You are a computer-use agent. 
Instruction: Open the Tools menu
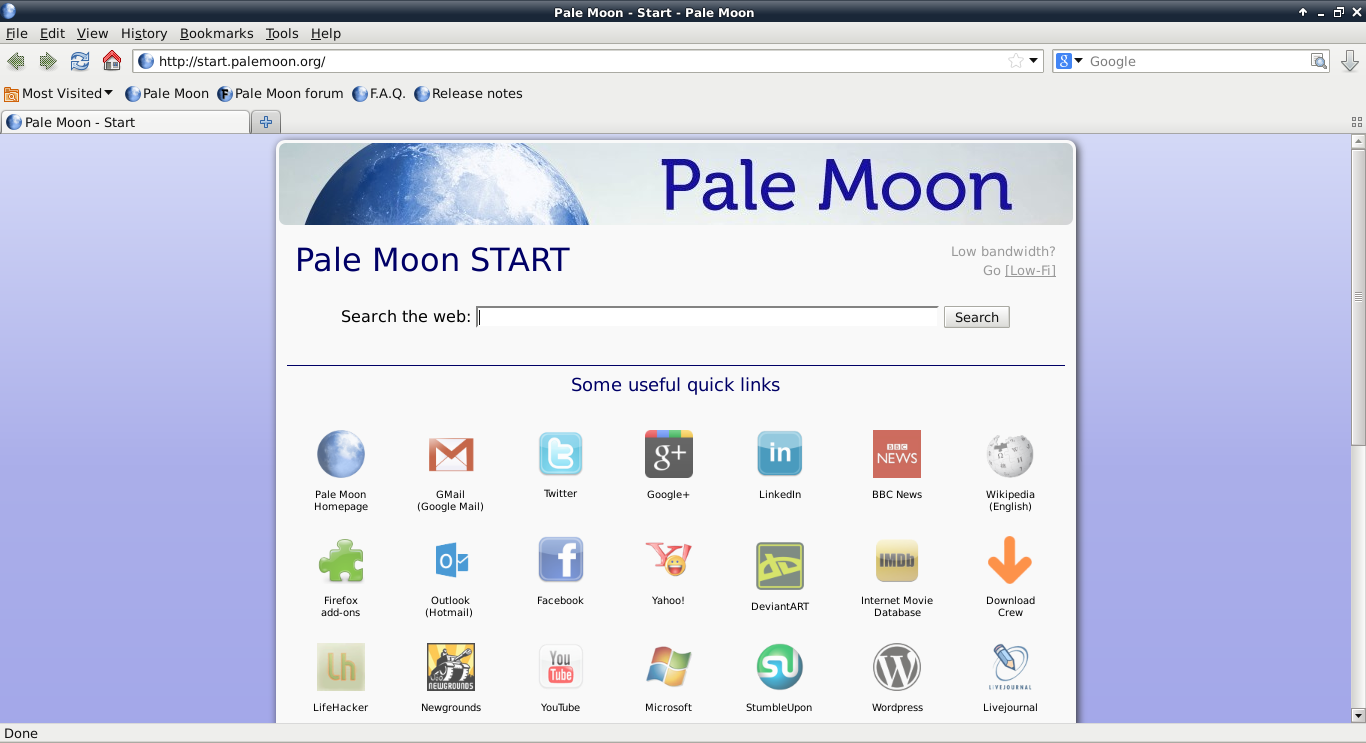(x=282, y=33)
